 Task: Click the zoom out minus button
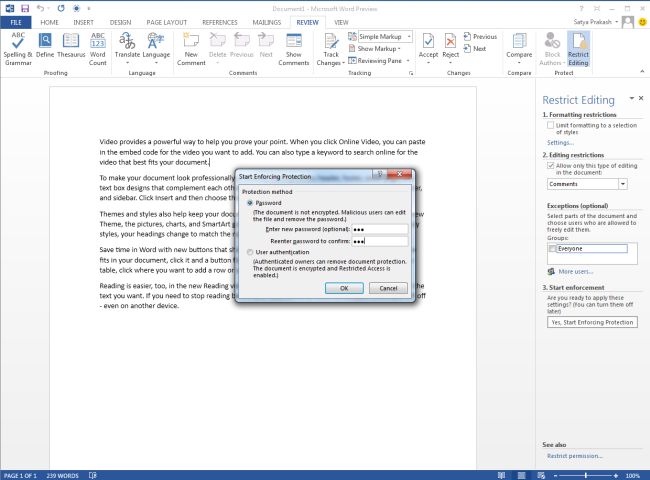coord(555,475)
